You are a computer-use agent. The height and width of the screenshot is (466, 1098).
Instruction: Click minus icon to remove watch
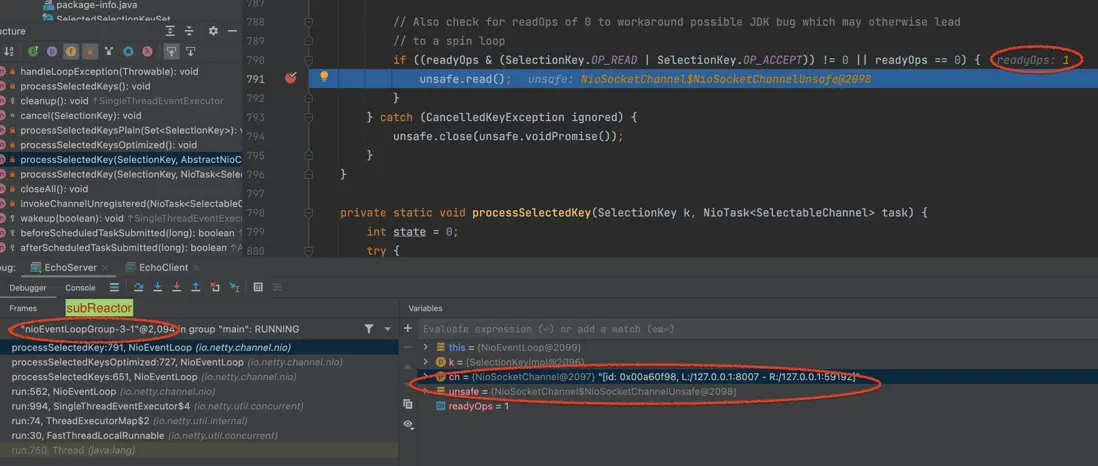pyautogui.click(x=408, y=347)
